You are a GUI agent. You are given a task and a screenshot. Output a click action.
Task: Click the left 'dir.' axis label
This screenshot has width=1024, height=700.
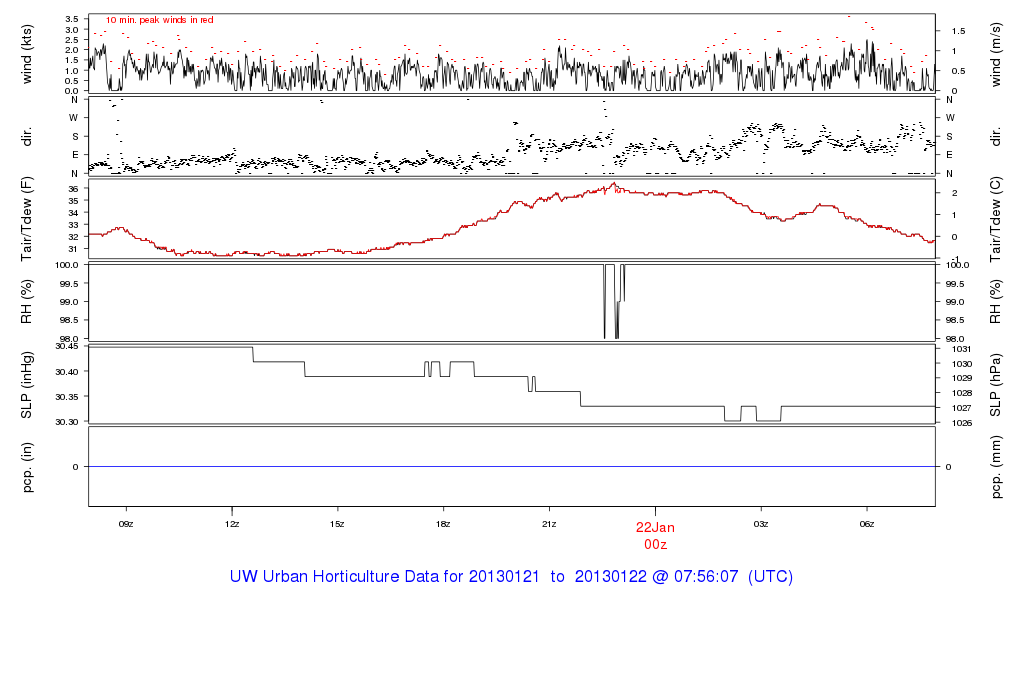27,136
